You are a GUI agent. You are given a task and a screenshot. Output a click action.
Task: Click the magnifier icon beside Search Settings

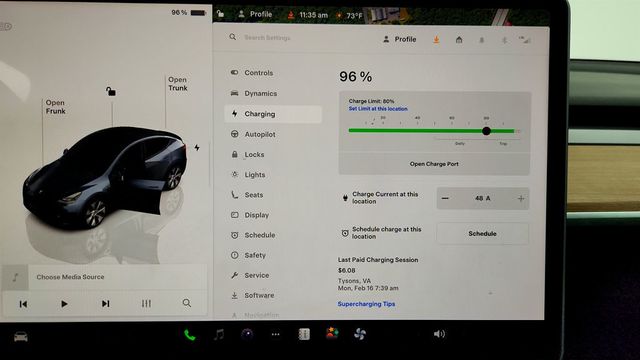pyautogui.click(x=233, y=37)
